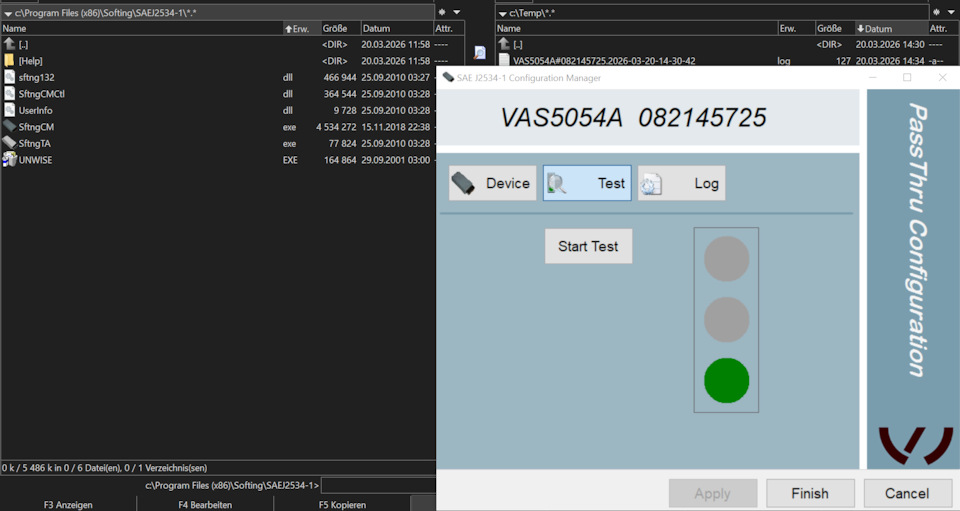Open right panel directory history dropdown
This screenshot has width=960, height=511.
[951, 12]
